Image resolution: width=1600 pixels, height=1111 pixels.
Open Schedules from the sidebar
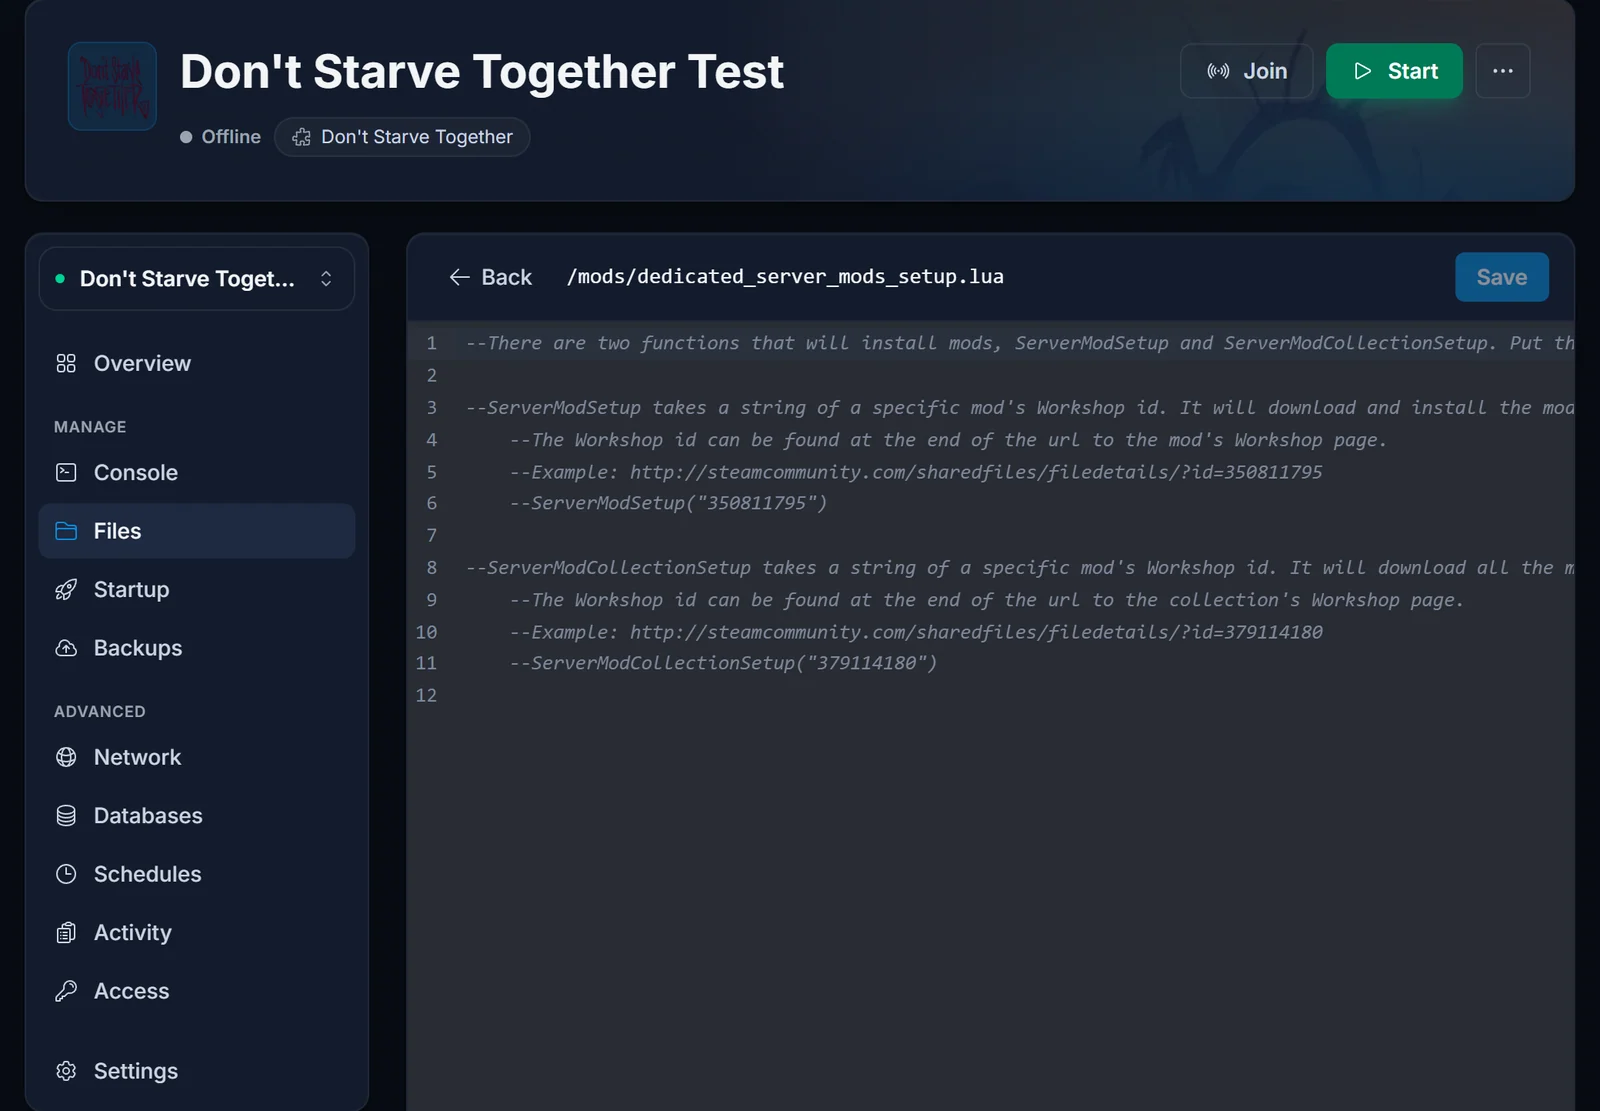pos(196,874)
